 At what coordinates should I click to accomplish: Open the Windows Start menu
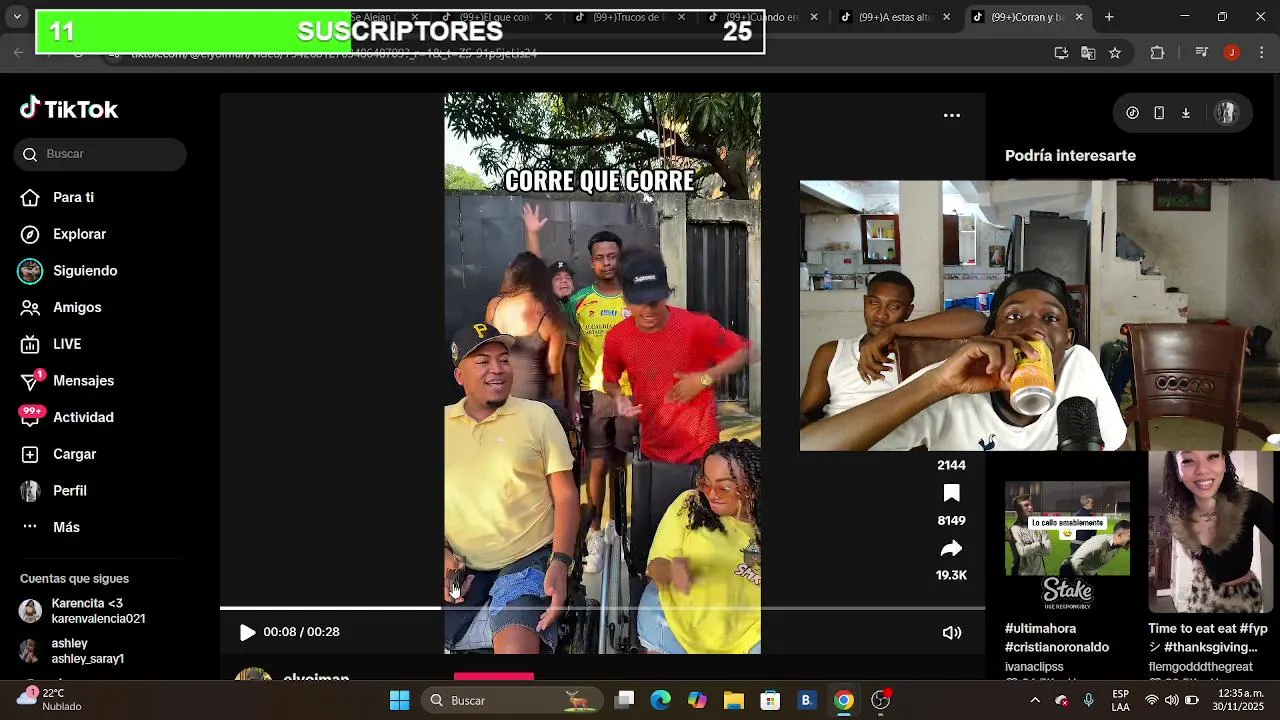pyautogui.click(x=399, y=700)
